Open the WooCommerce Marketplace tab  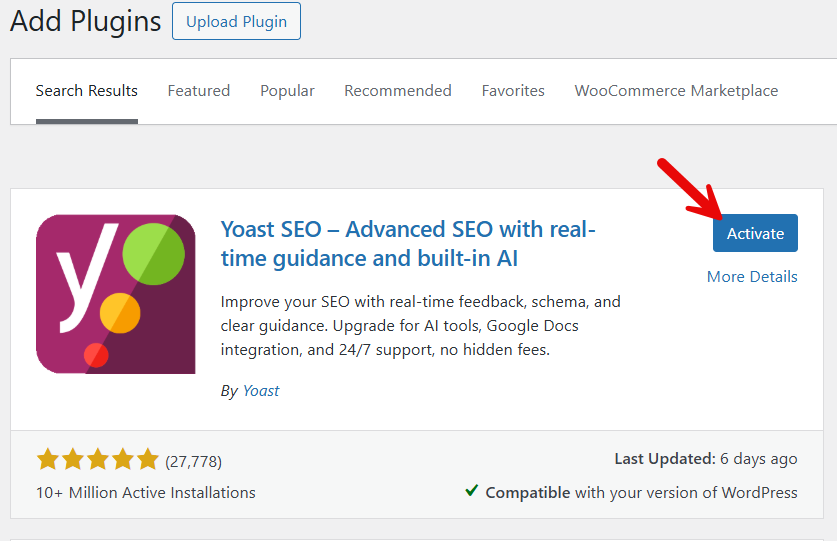pos(676,91)
